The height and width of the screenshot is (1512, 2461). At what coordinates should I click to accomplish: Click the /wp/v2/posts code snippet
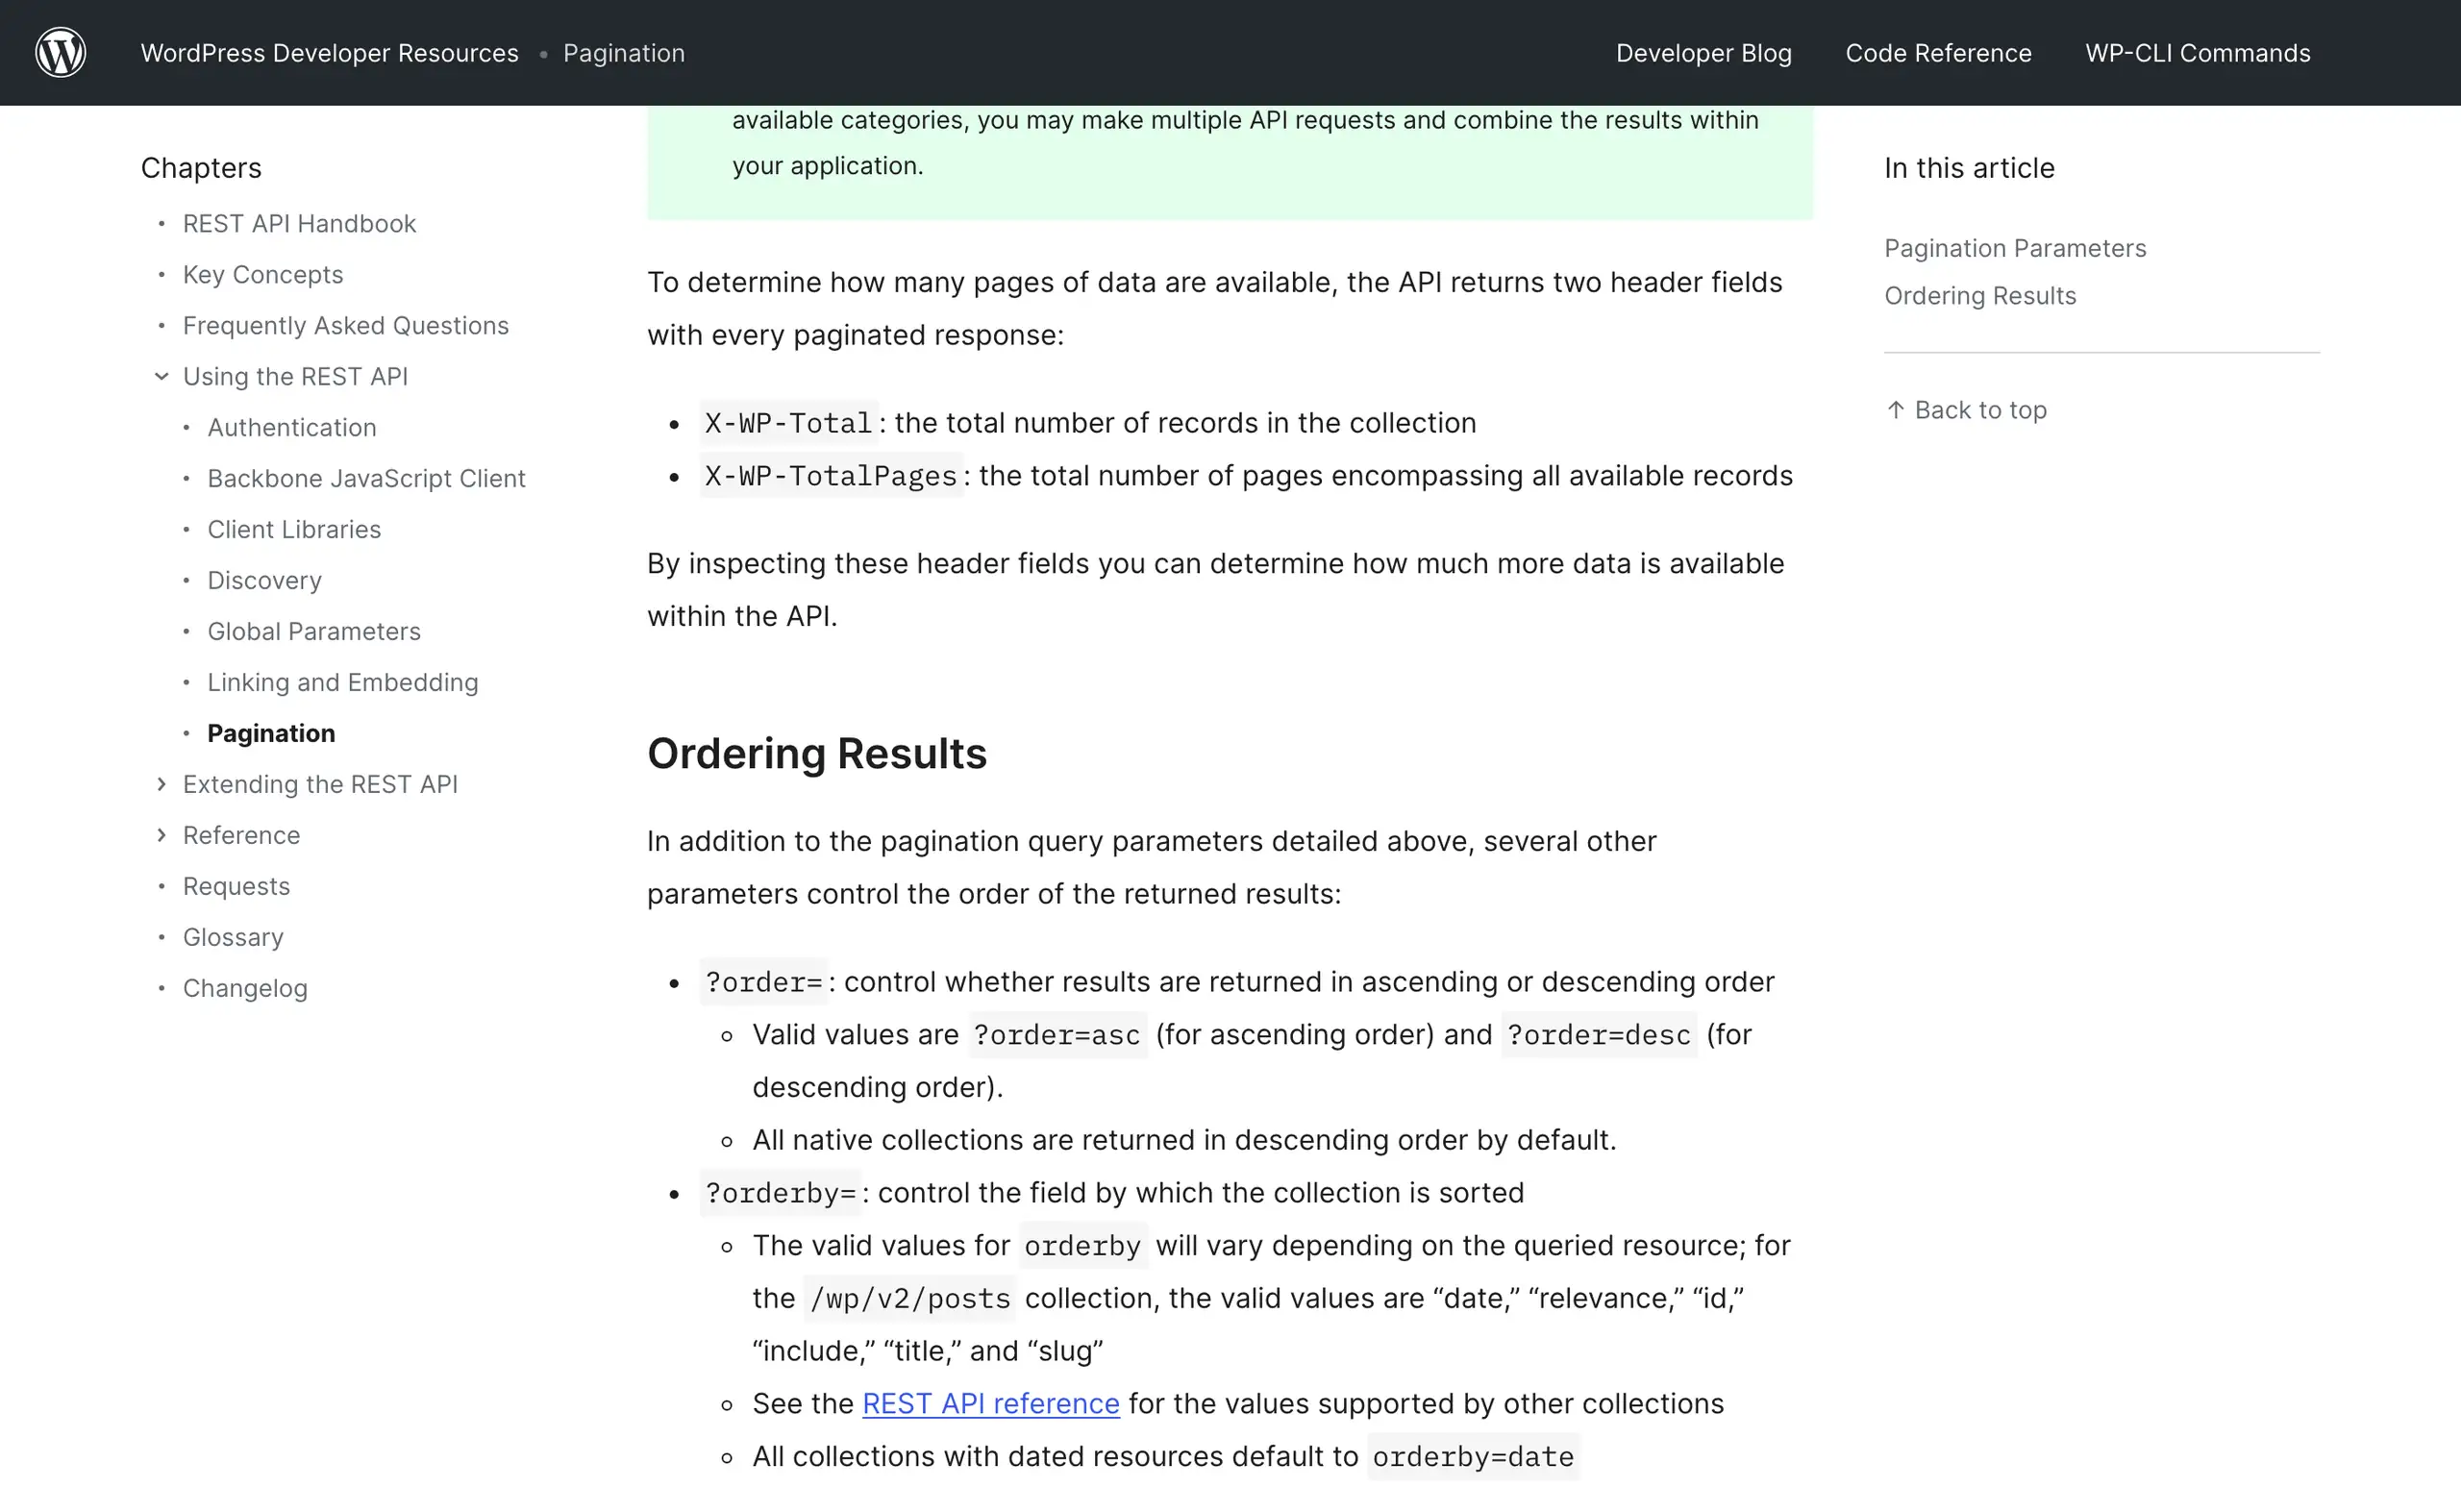click(910, 1298)
